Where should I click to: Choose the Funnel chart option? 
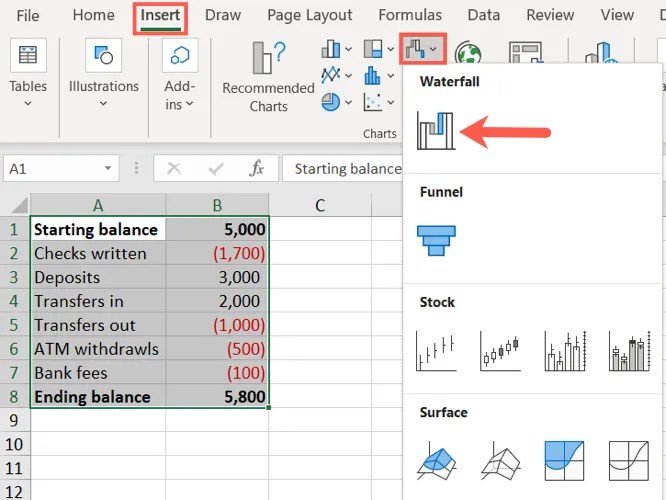click(x=436, y=240)
